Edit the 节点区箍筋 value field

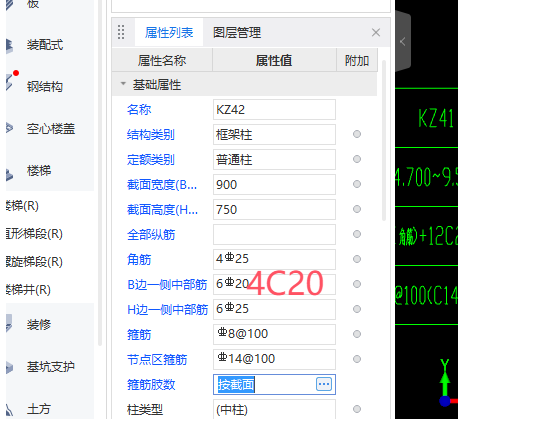point(274,360)
